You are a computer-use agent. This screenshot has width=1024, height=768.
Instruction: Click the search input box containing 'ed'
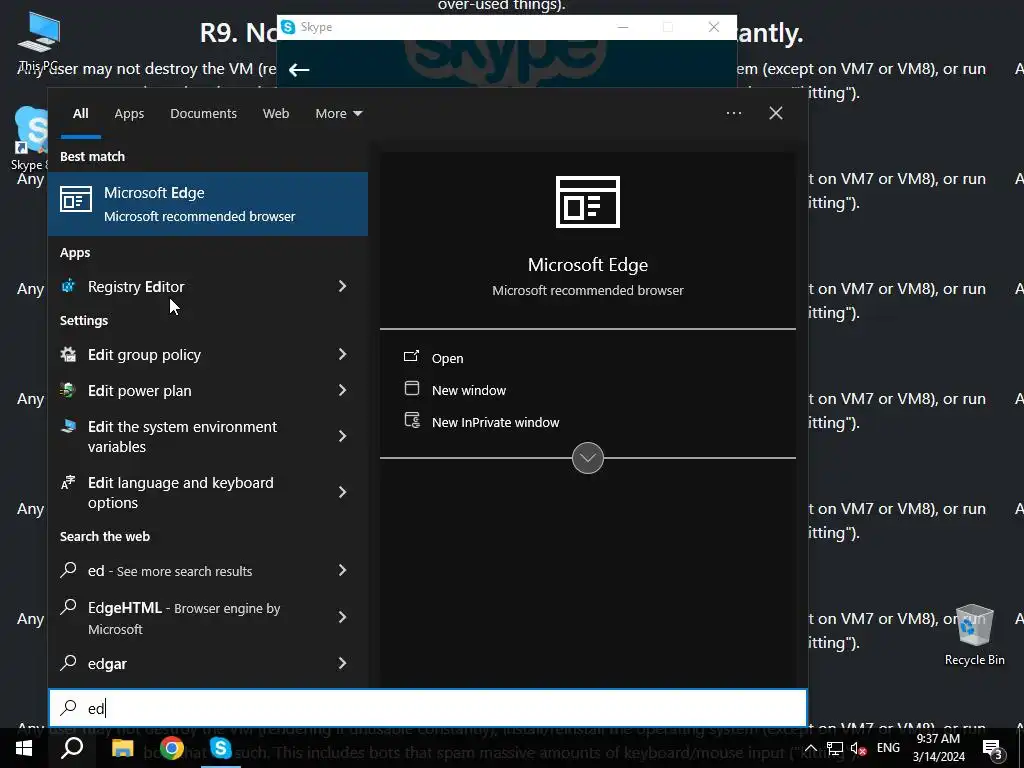[x=428, y=708]
